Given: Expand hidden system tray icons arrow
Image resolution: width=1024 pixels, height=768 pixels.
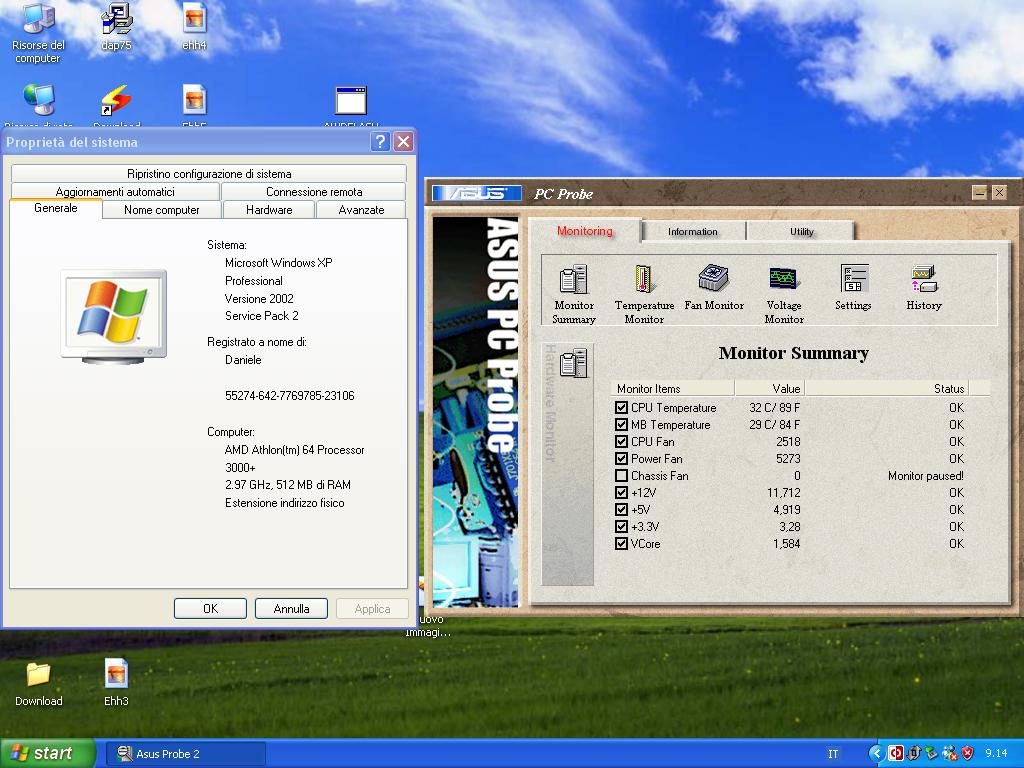Looking at the screenshot, I should coord(876,753).
